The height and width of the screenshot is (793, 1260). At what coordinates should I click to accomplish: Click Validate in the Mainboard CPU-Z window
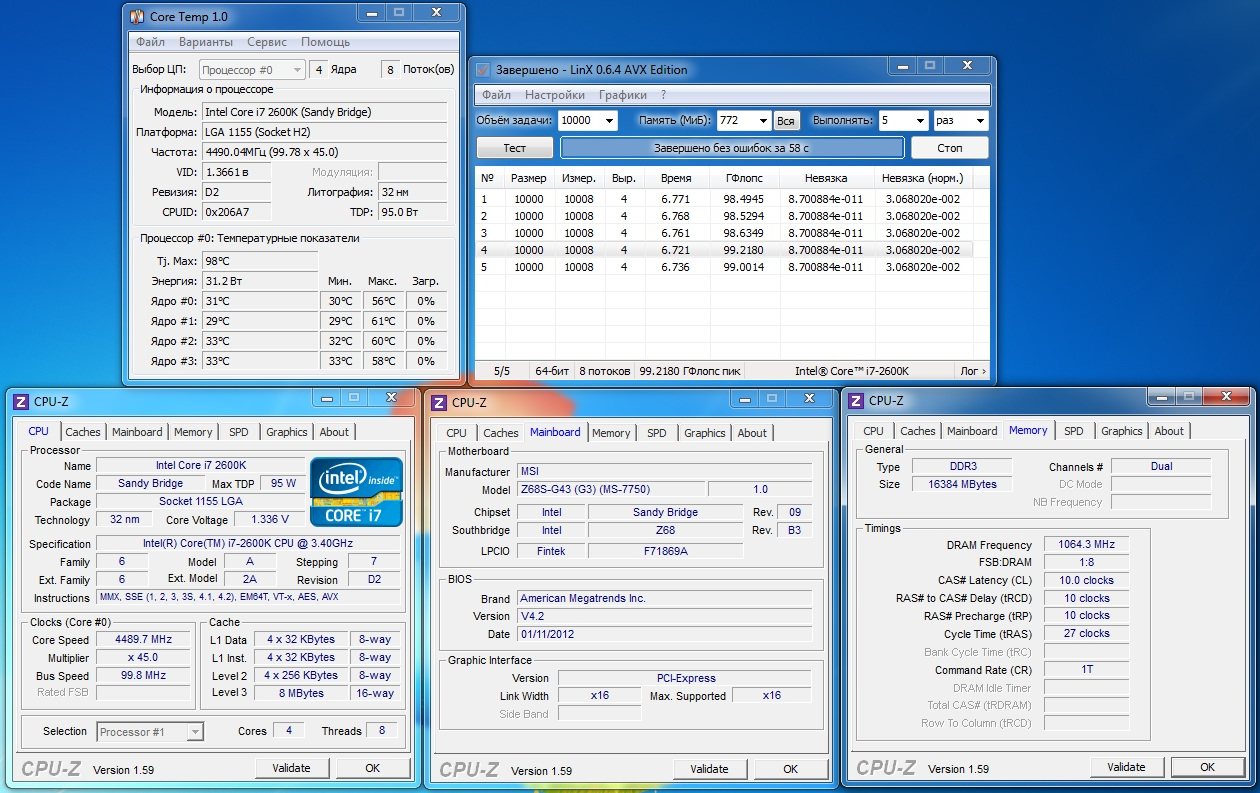coord(709,769)
